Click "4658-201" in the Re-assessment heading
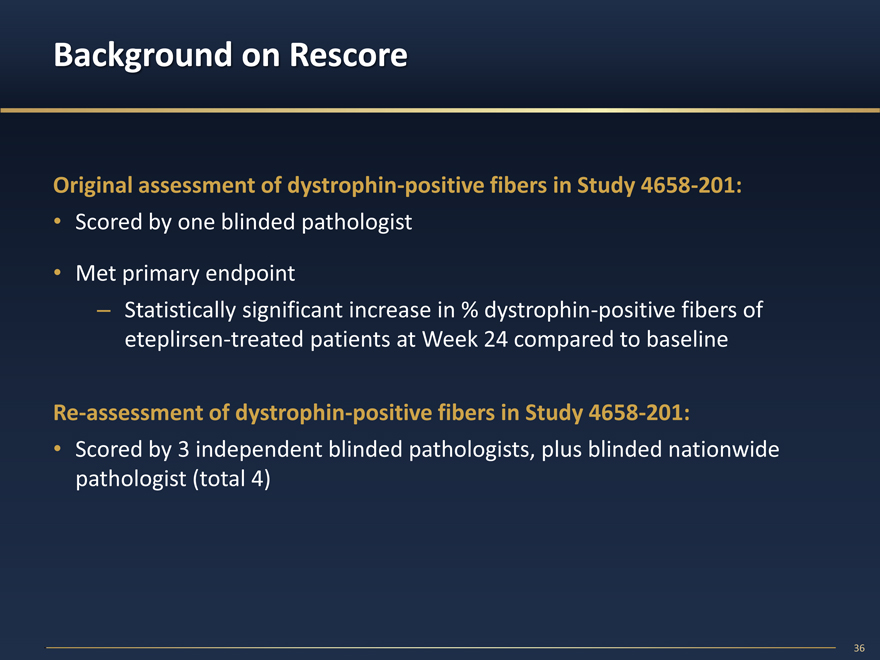Image resolution: width=880 pixels, height=660 pixels. coord(638,412)
